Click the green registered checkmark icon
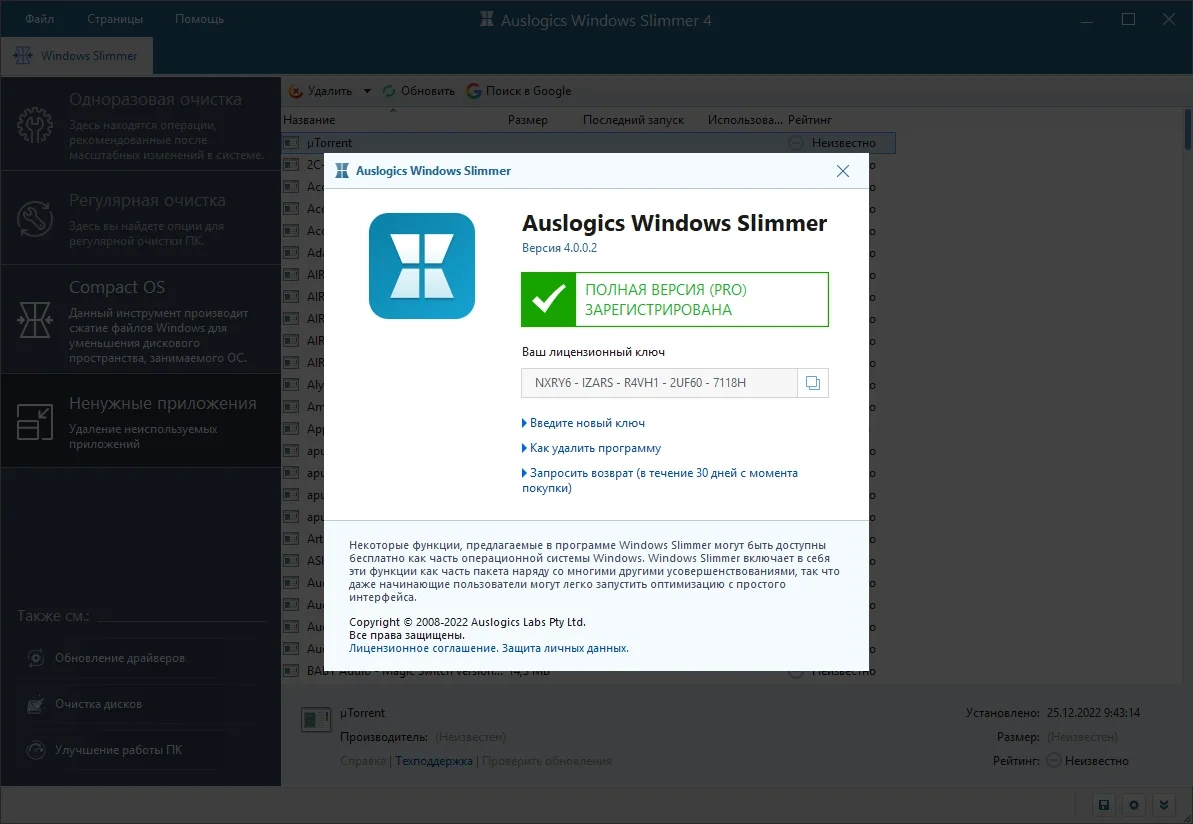The width and height of the screenshot is (1193, 824). pyautogui.click(x=549, y=300)
